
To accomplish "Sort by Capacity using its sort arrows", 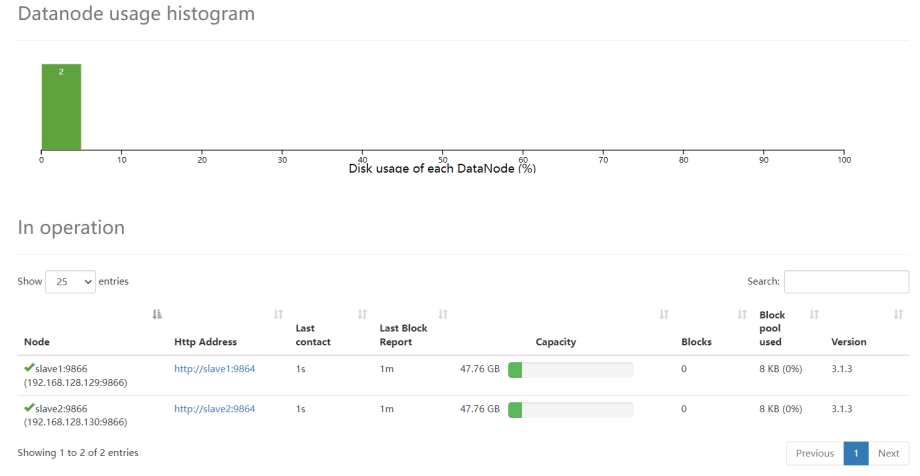I will 663,315.
